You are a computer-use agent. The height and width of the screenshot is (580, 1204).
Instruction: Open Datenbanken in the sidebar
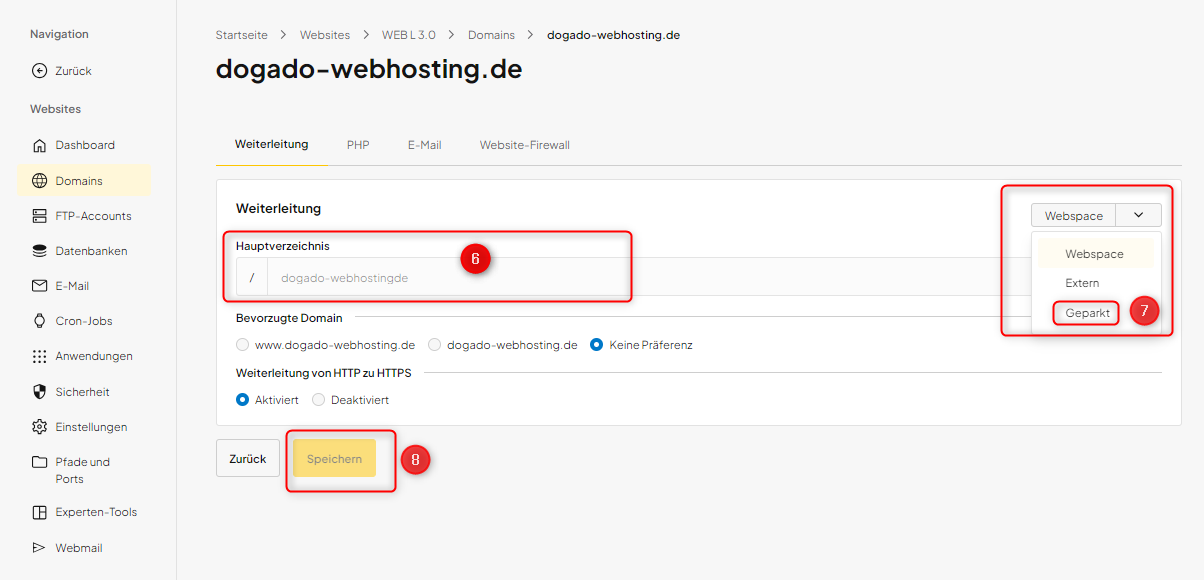(x=91, y=251)
